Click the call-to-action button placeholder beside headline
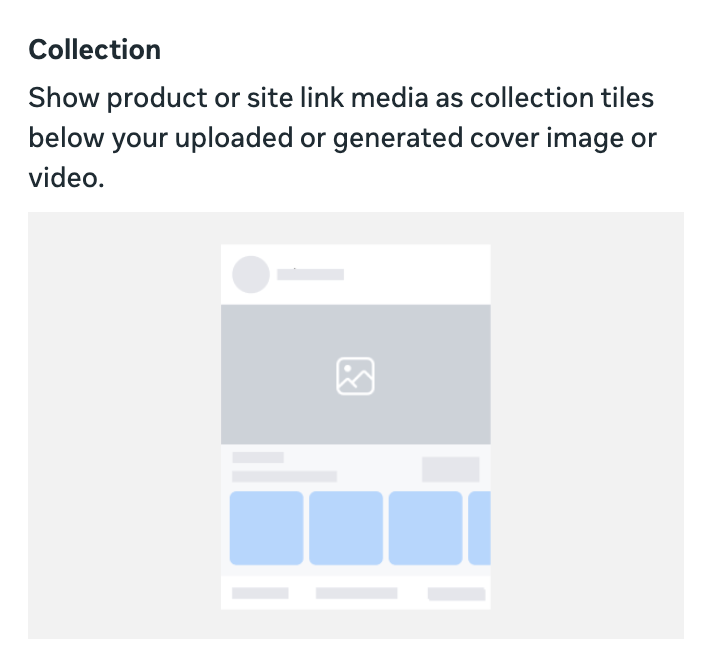Viewport: 712px width, 664px height. [450, 469]
